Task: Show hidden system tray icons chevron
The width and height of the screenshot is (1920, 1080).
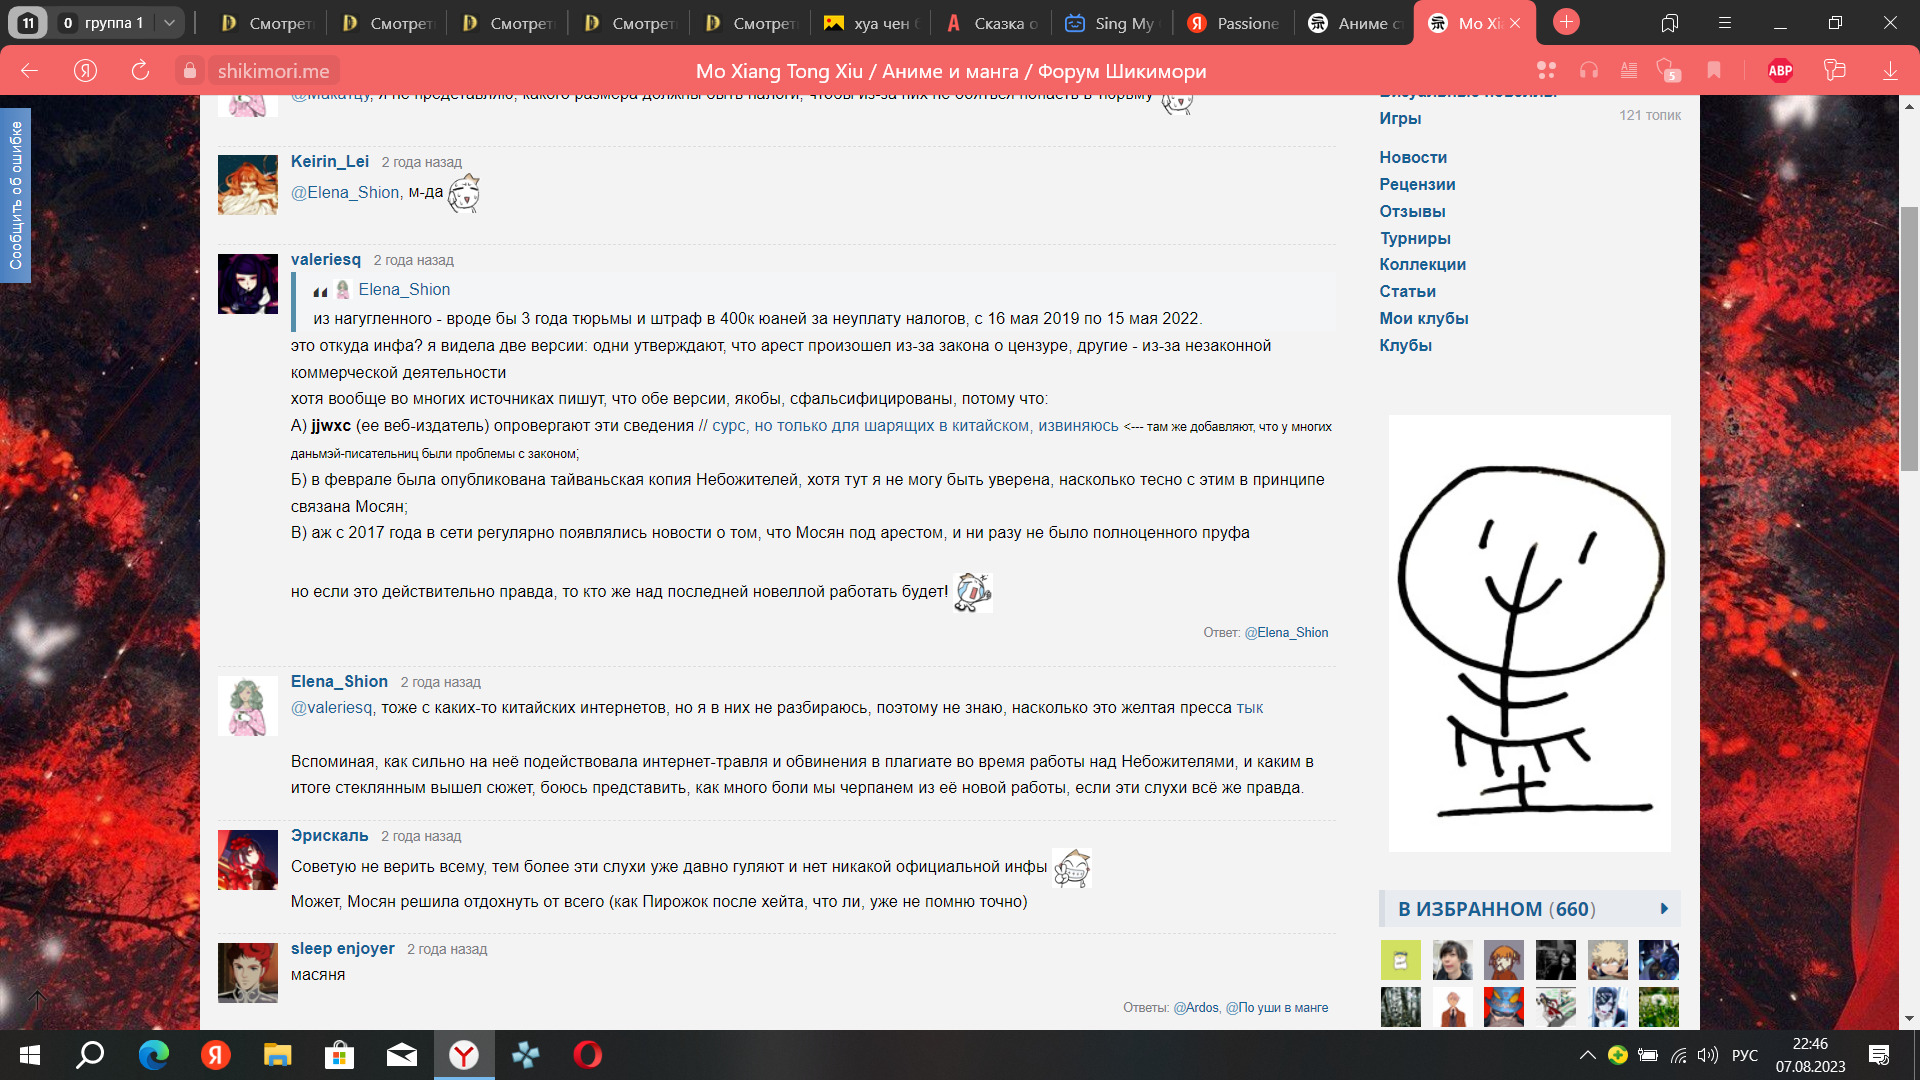Action: click(x=1587, y=1055)
